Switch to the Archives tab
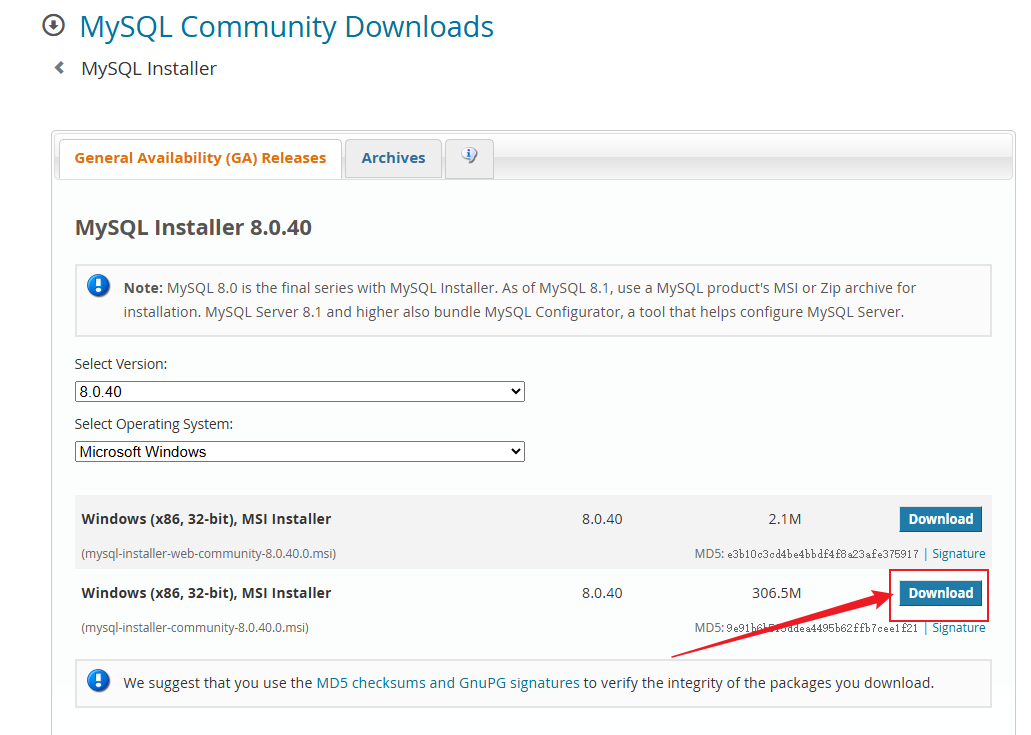 (x=392, y=157)
